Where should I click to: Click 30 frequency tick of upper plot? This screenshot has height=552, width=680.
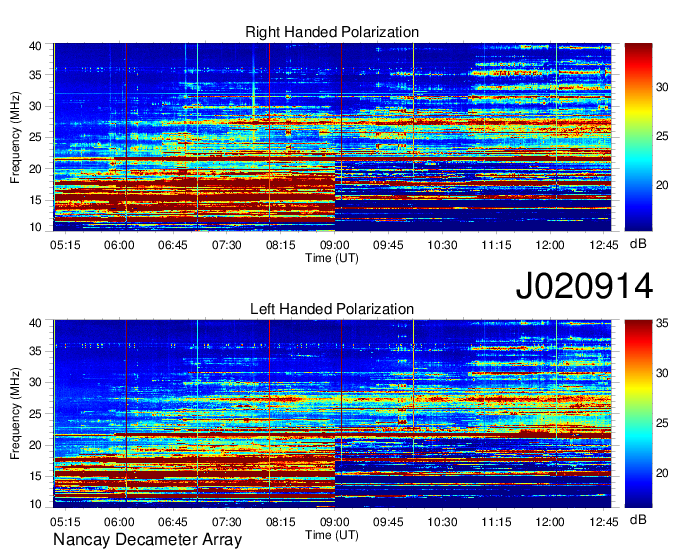coord(36,106)
